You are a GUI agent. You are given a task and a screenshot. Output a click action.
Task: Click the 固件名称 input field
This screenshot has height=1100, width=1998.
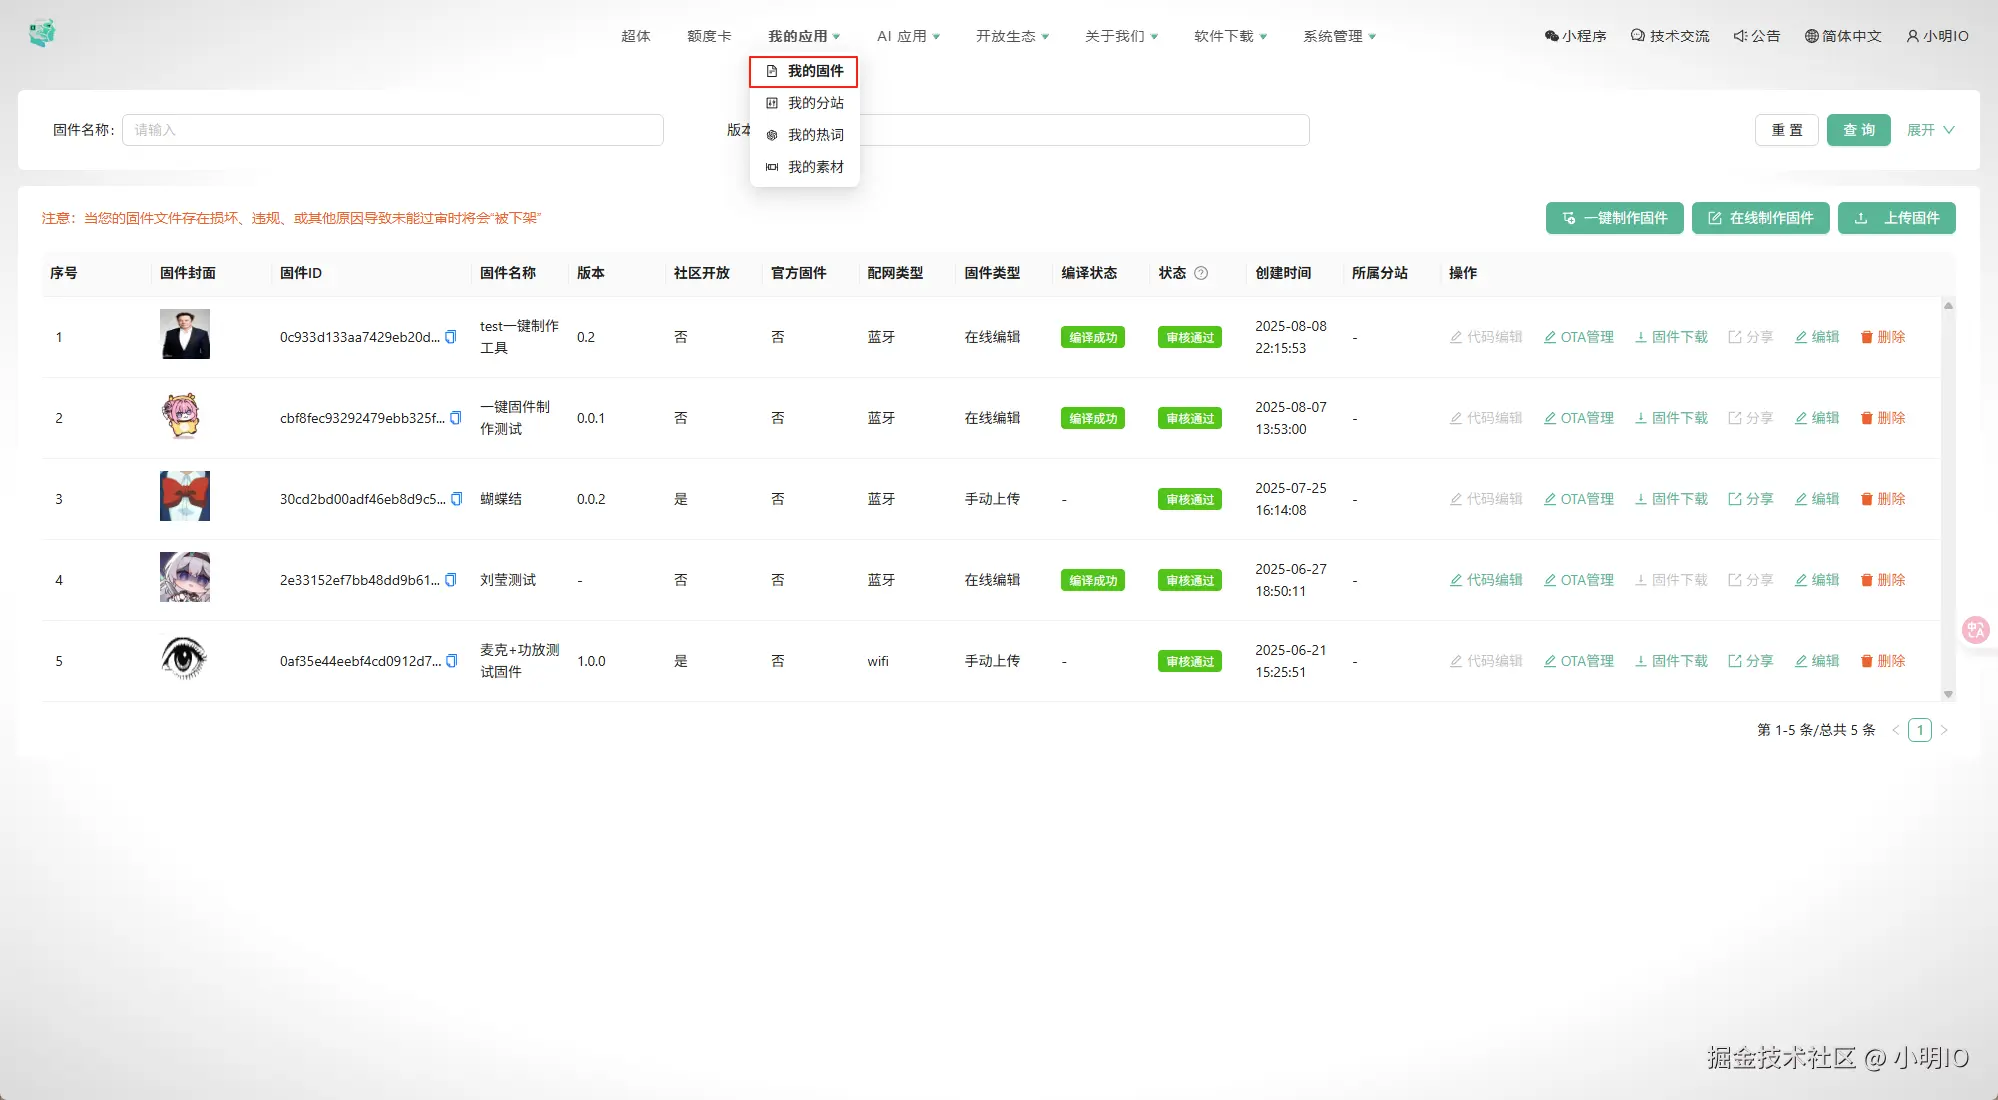click(x=392, y=130)
